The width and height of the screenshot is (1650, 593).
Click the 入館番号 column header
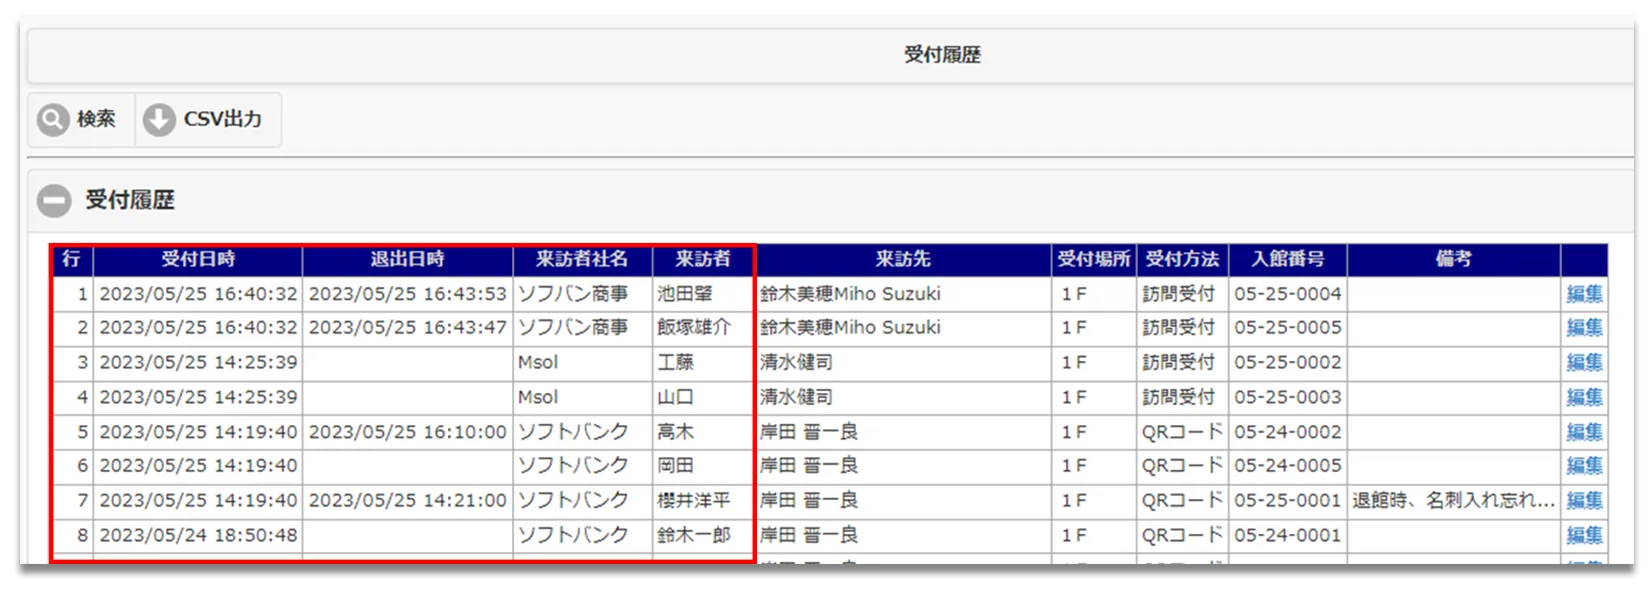(x=1287, y=260)
